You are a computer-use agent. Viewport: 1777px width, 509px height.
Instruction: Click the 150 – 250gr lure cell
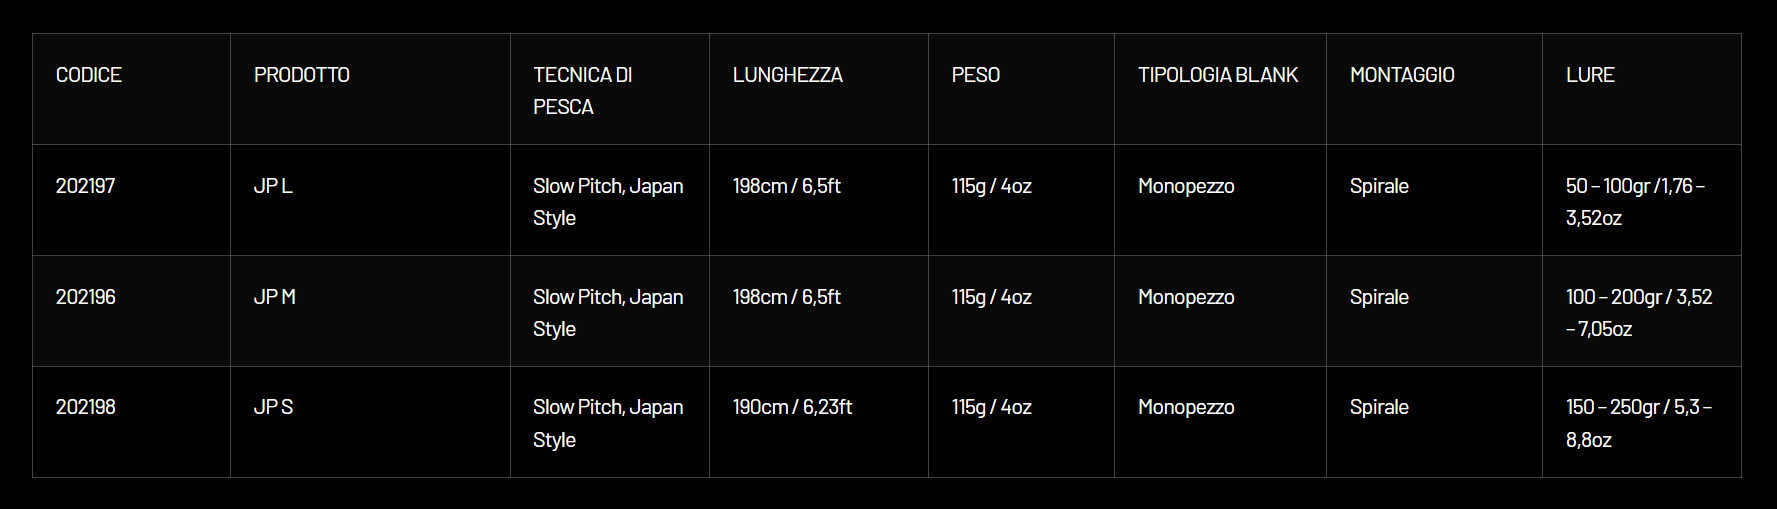click(x=1639, y=423)
